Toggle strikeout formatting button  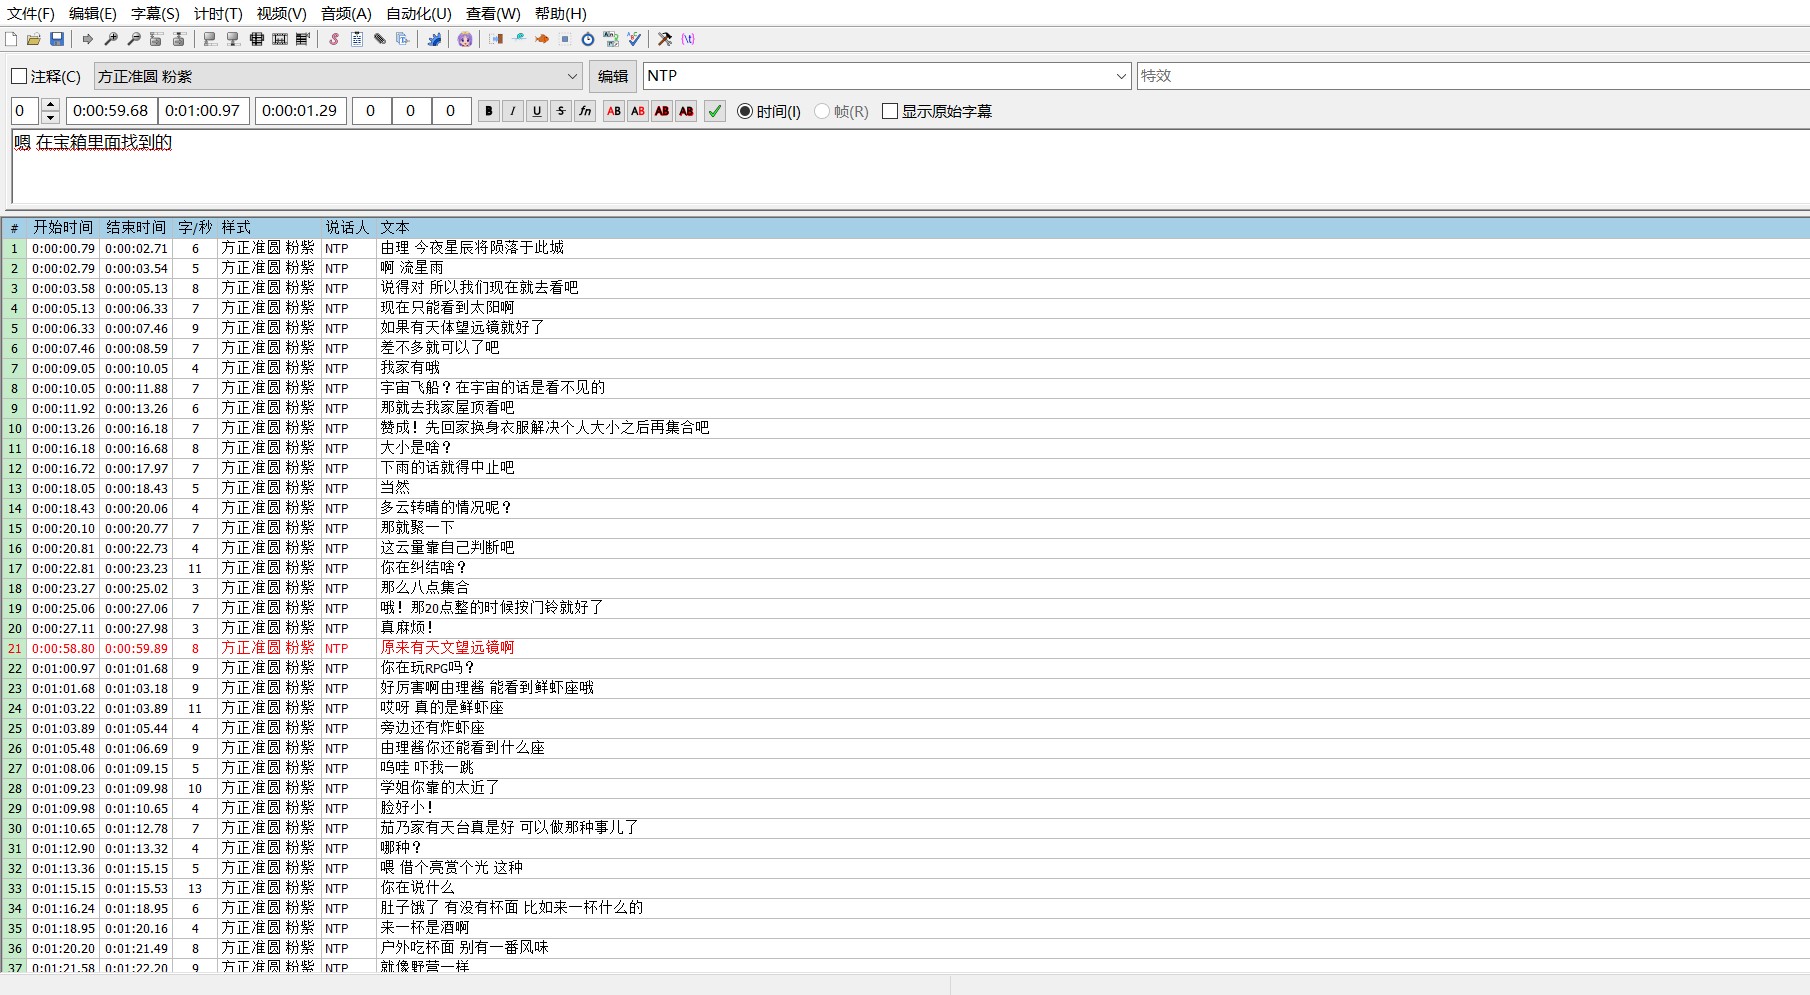coord(561,111)
